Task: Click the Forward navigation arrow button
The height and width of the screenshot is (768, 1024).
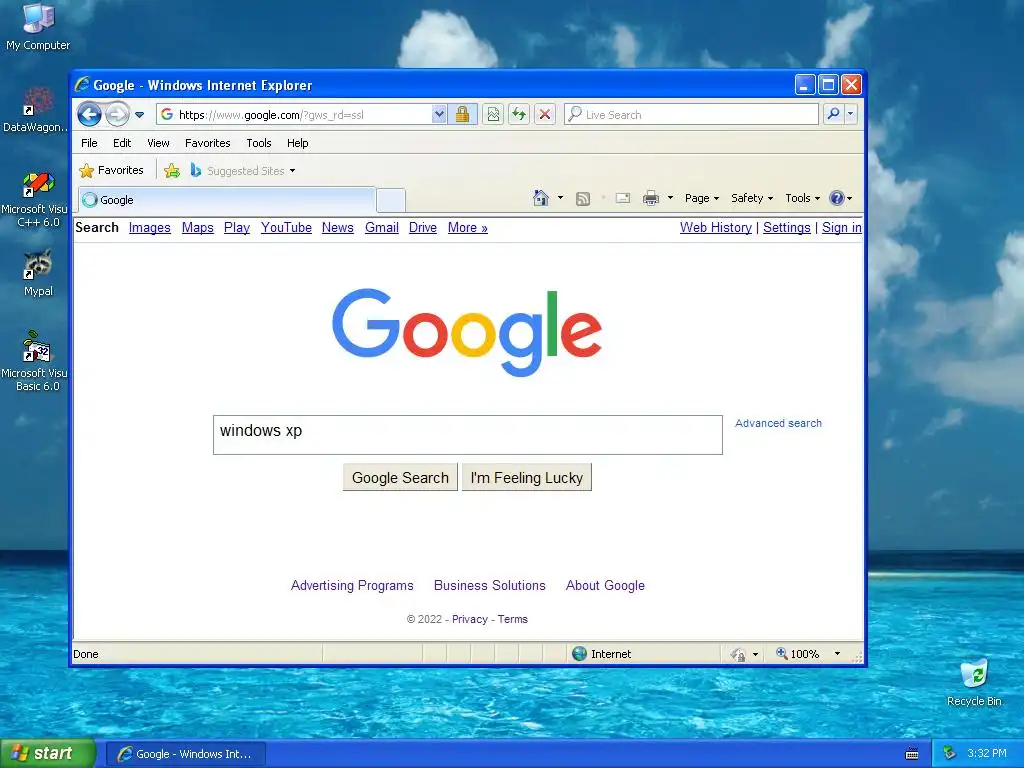Action: (x=118, y=115)
